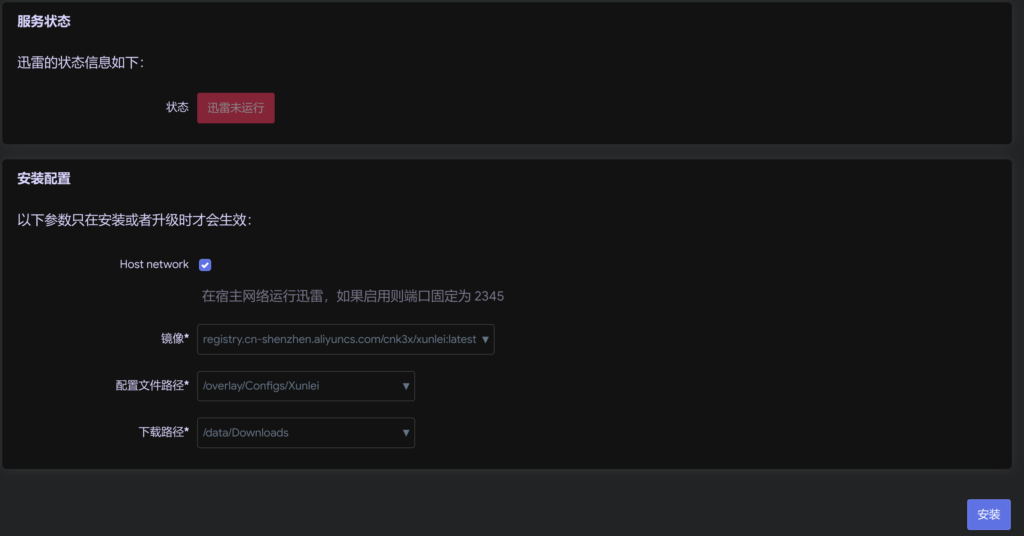Click the 镜像* field label
Image resolution: width=1024 pixels, height=536 pixels.
coord(175,339)
